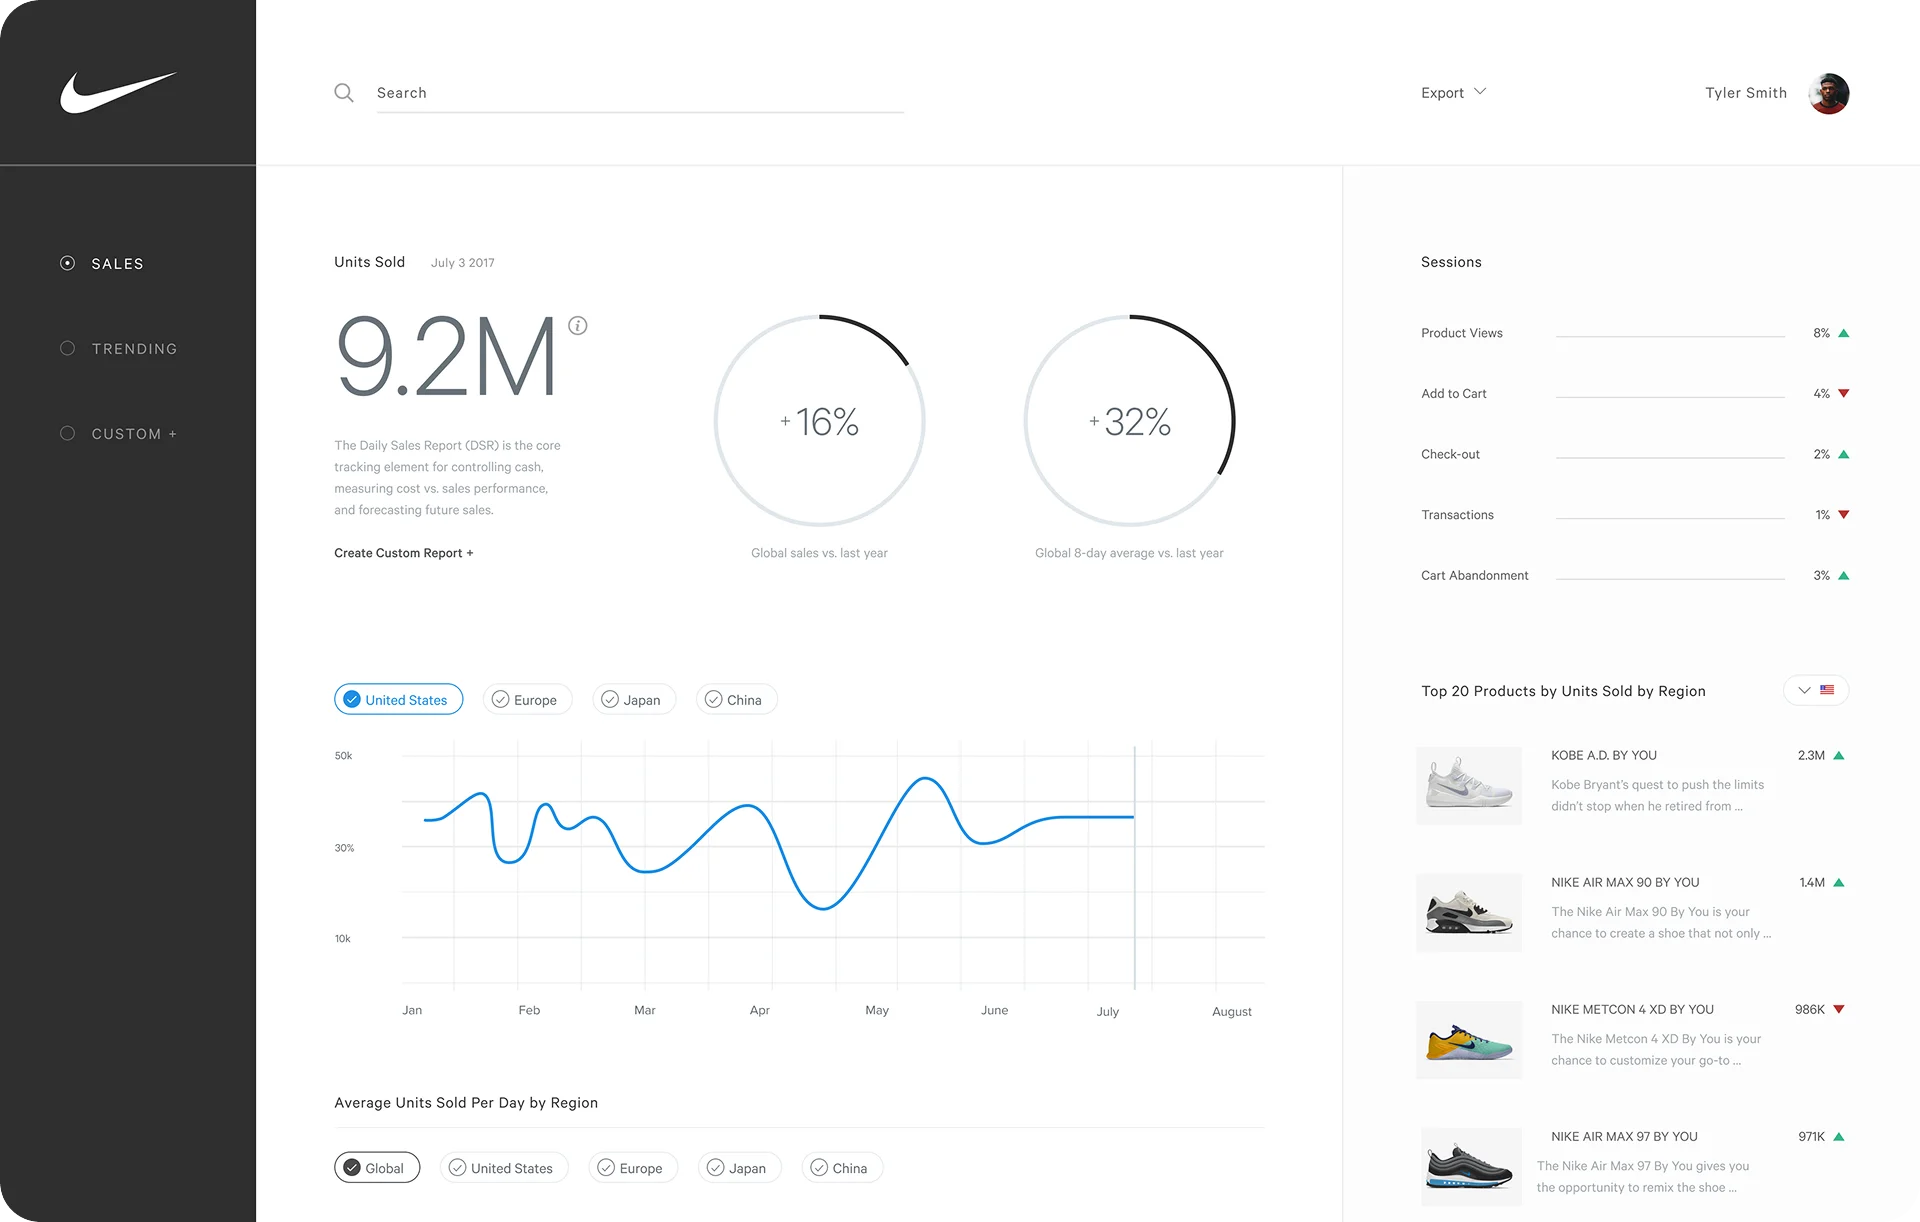Open the TRENDING menu item

tap(134, 349)
